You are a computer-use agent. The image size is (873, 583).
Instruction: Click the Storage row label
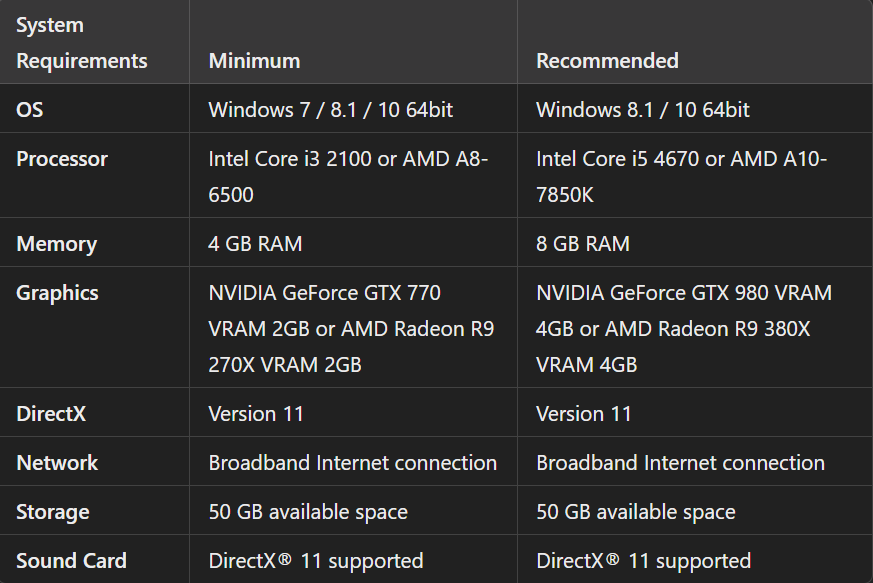point(53,512)
